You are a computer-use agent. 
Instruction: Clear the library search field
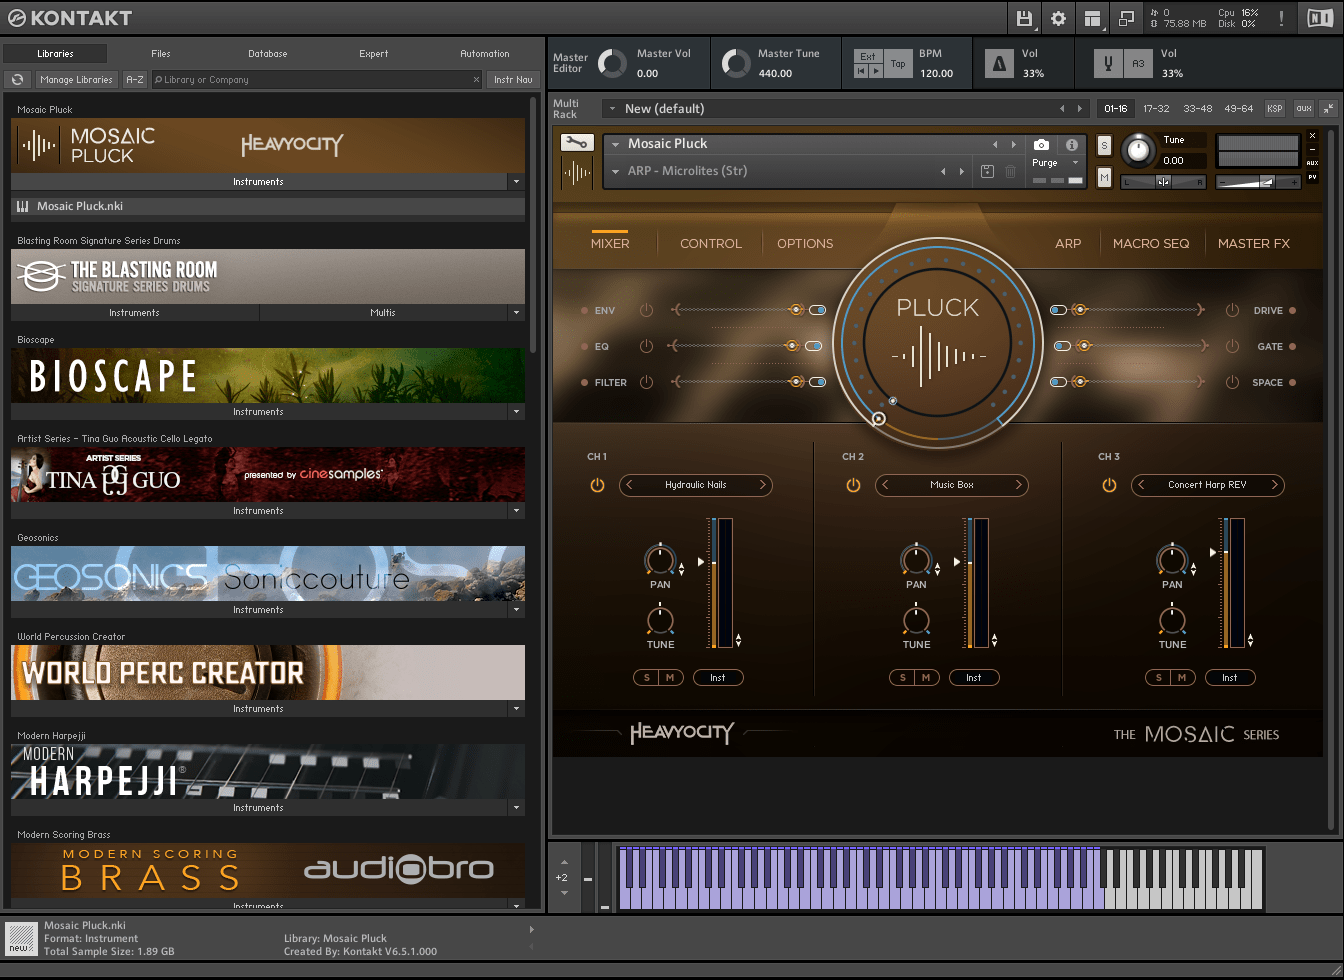[476, 80]
